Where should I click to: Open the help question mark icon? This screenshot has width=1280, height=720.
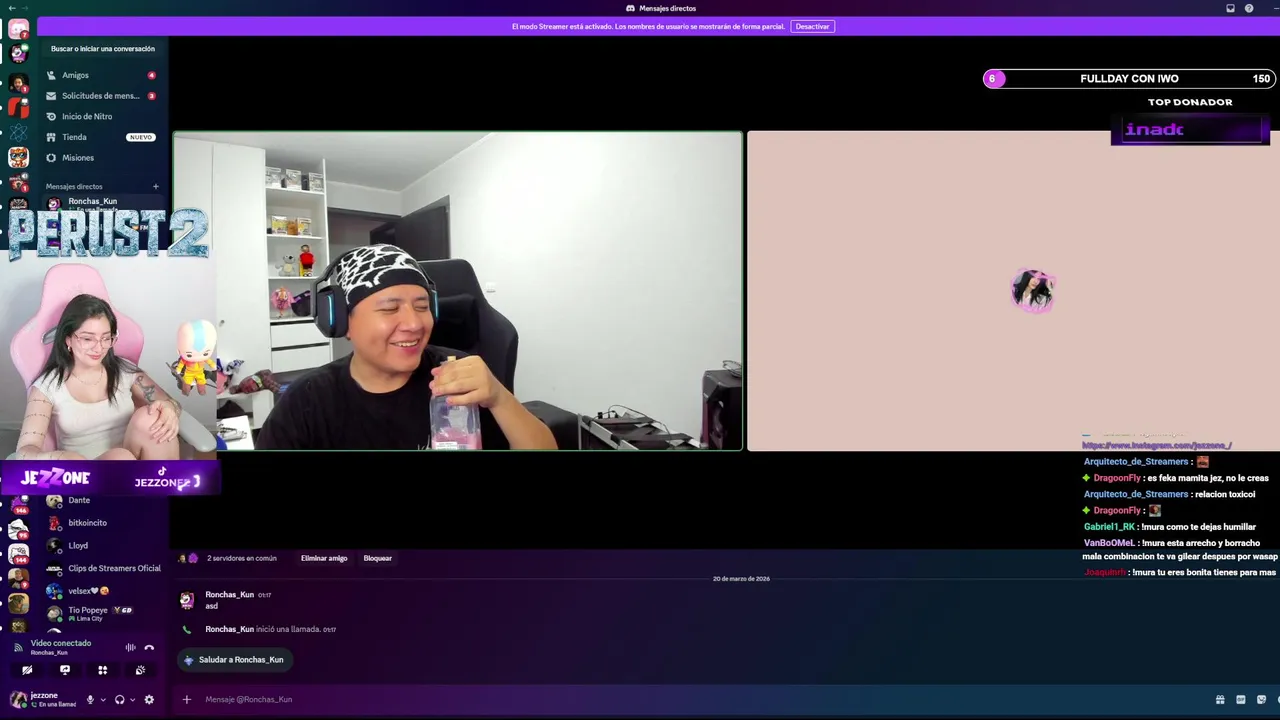pyautogui.click(x=1249, y=8)
